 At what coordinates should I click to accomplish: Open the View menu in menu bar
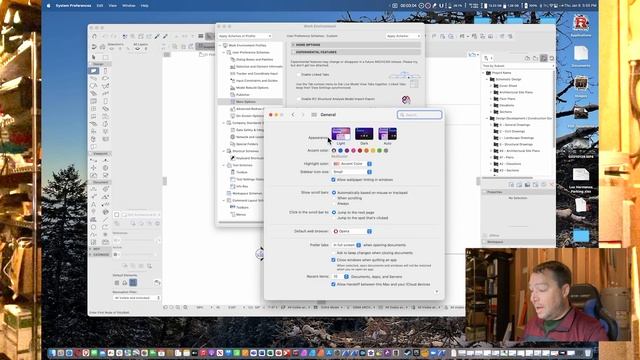pyautogui.click(x=113, y=6)
